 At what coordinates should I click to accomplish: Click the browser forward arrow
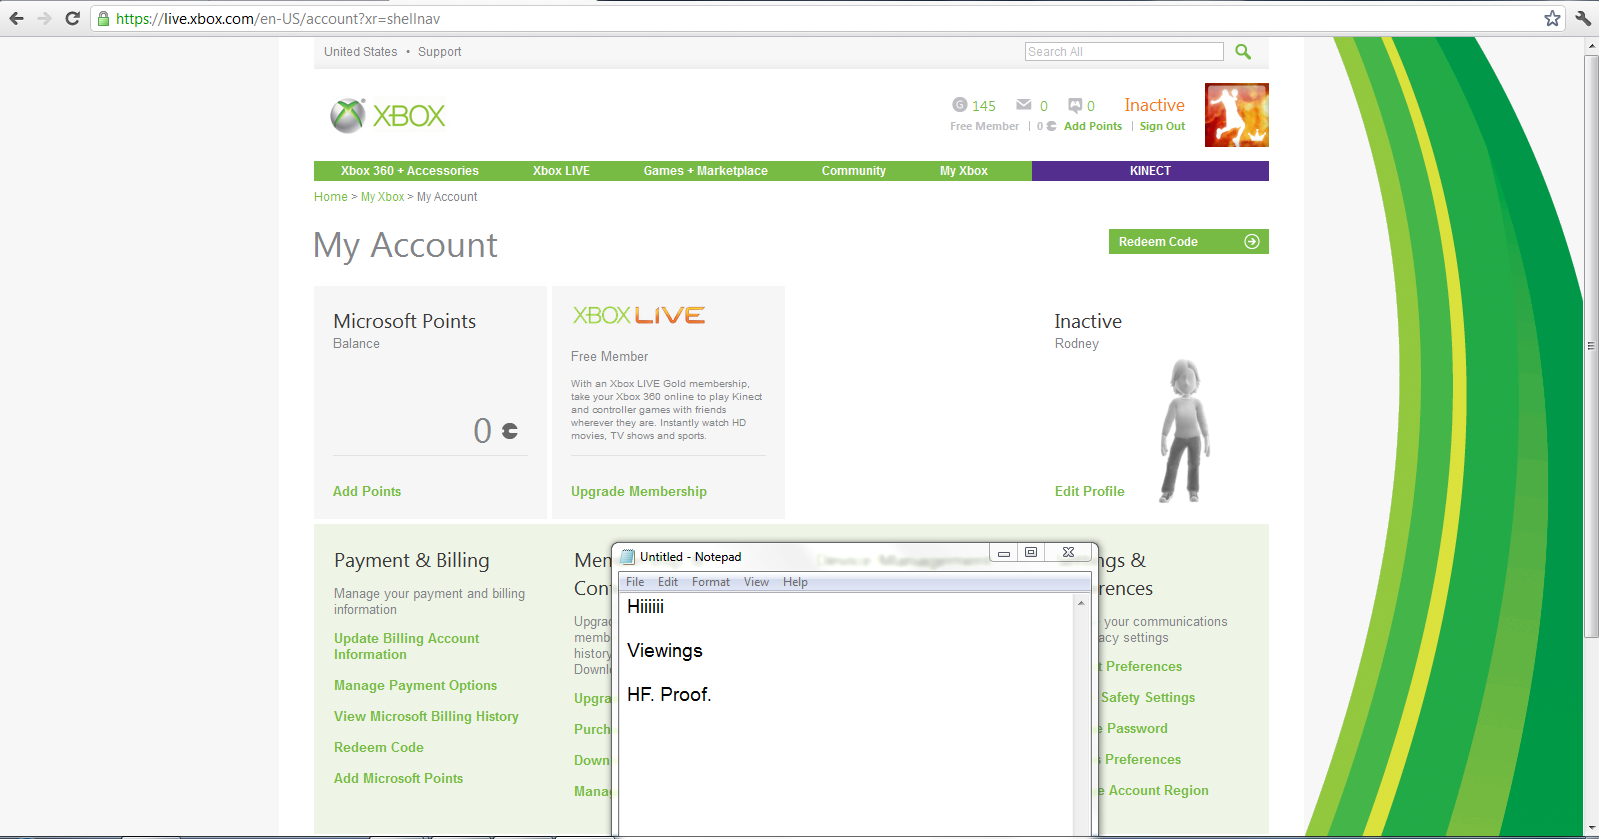(x=44, y=18)
